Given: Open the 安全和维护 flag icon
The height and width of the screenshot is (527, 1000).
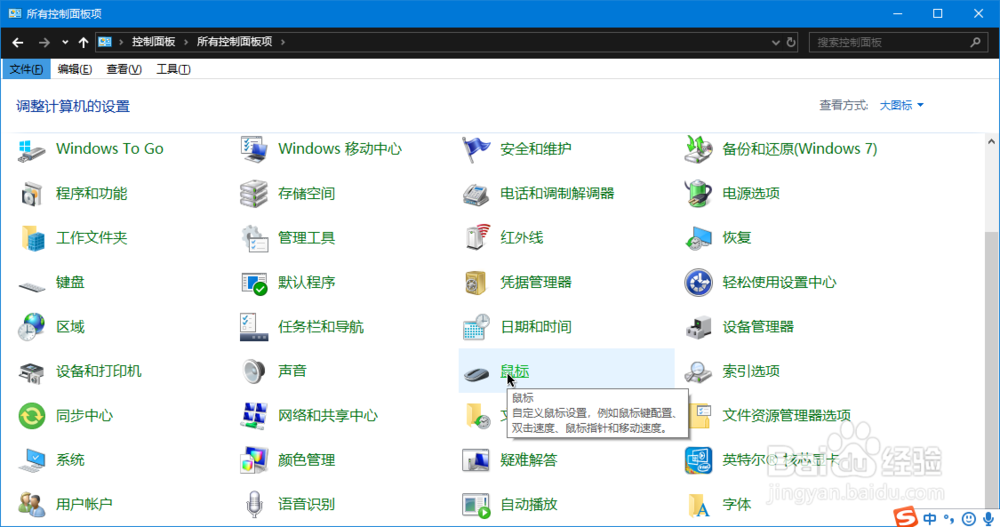Looking at the screenshot, I should click(x=476, y=150).
